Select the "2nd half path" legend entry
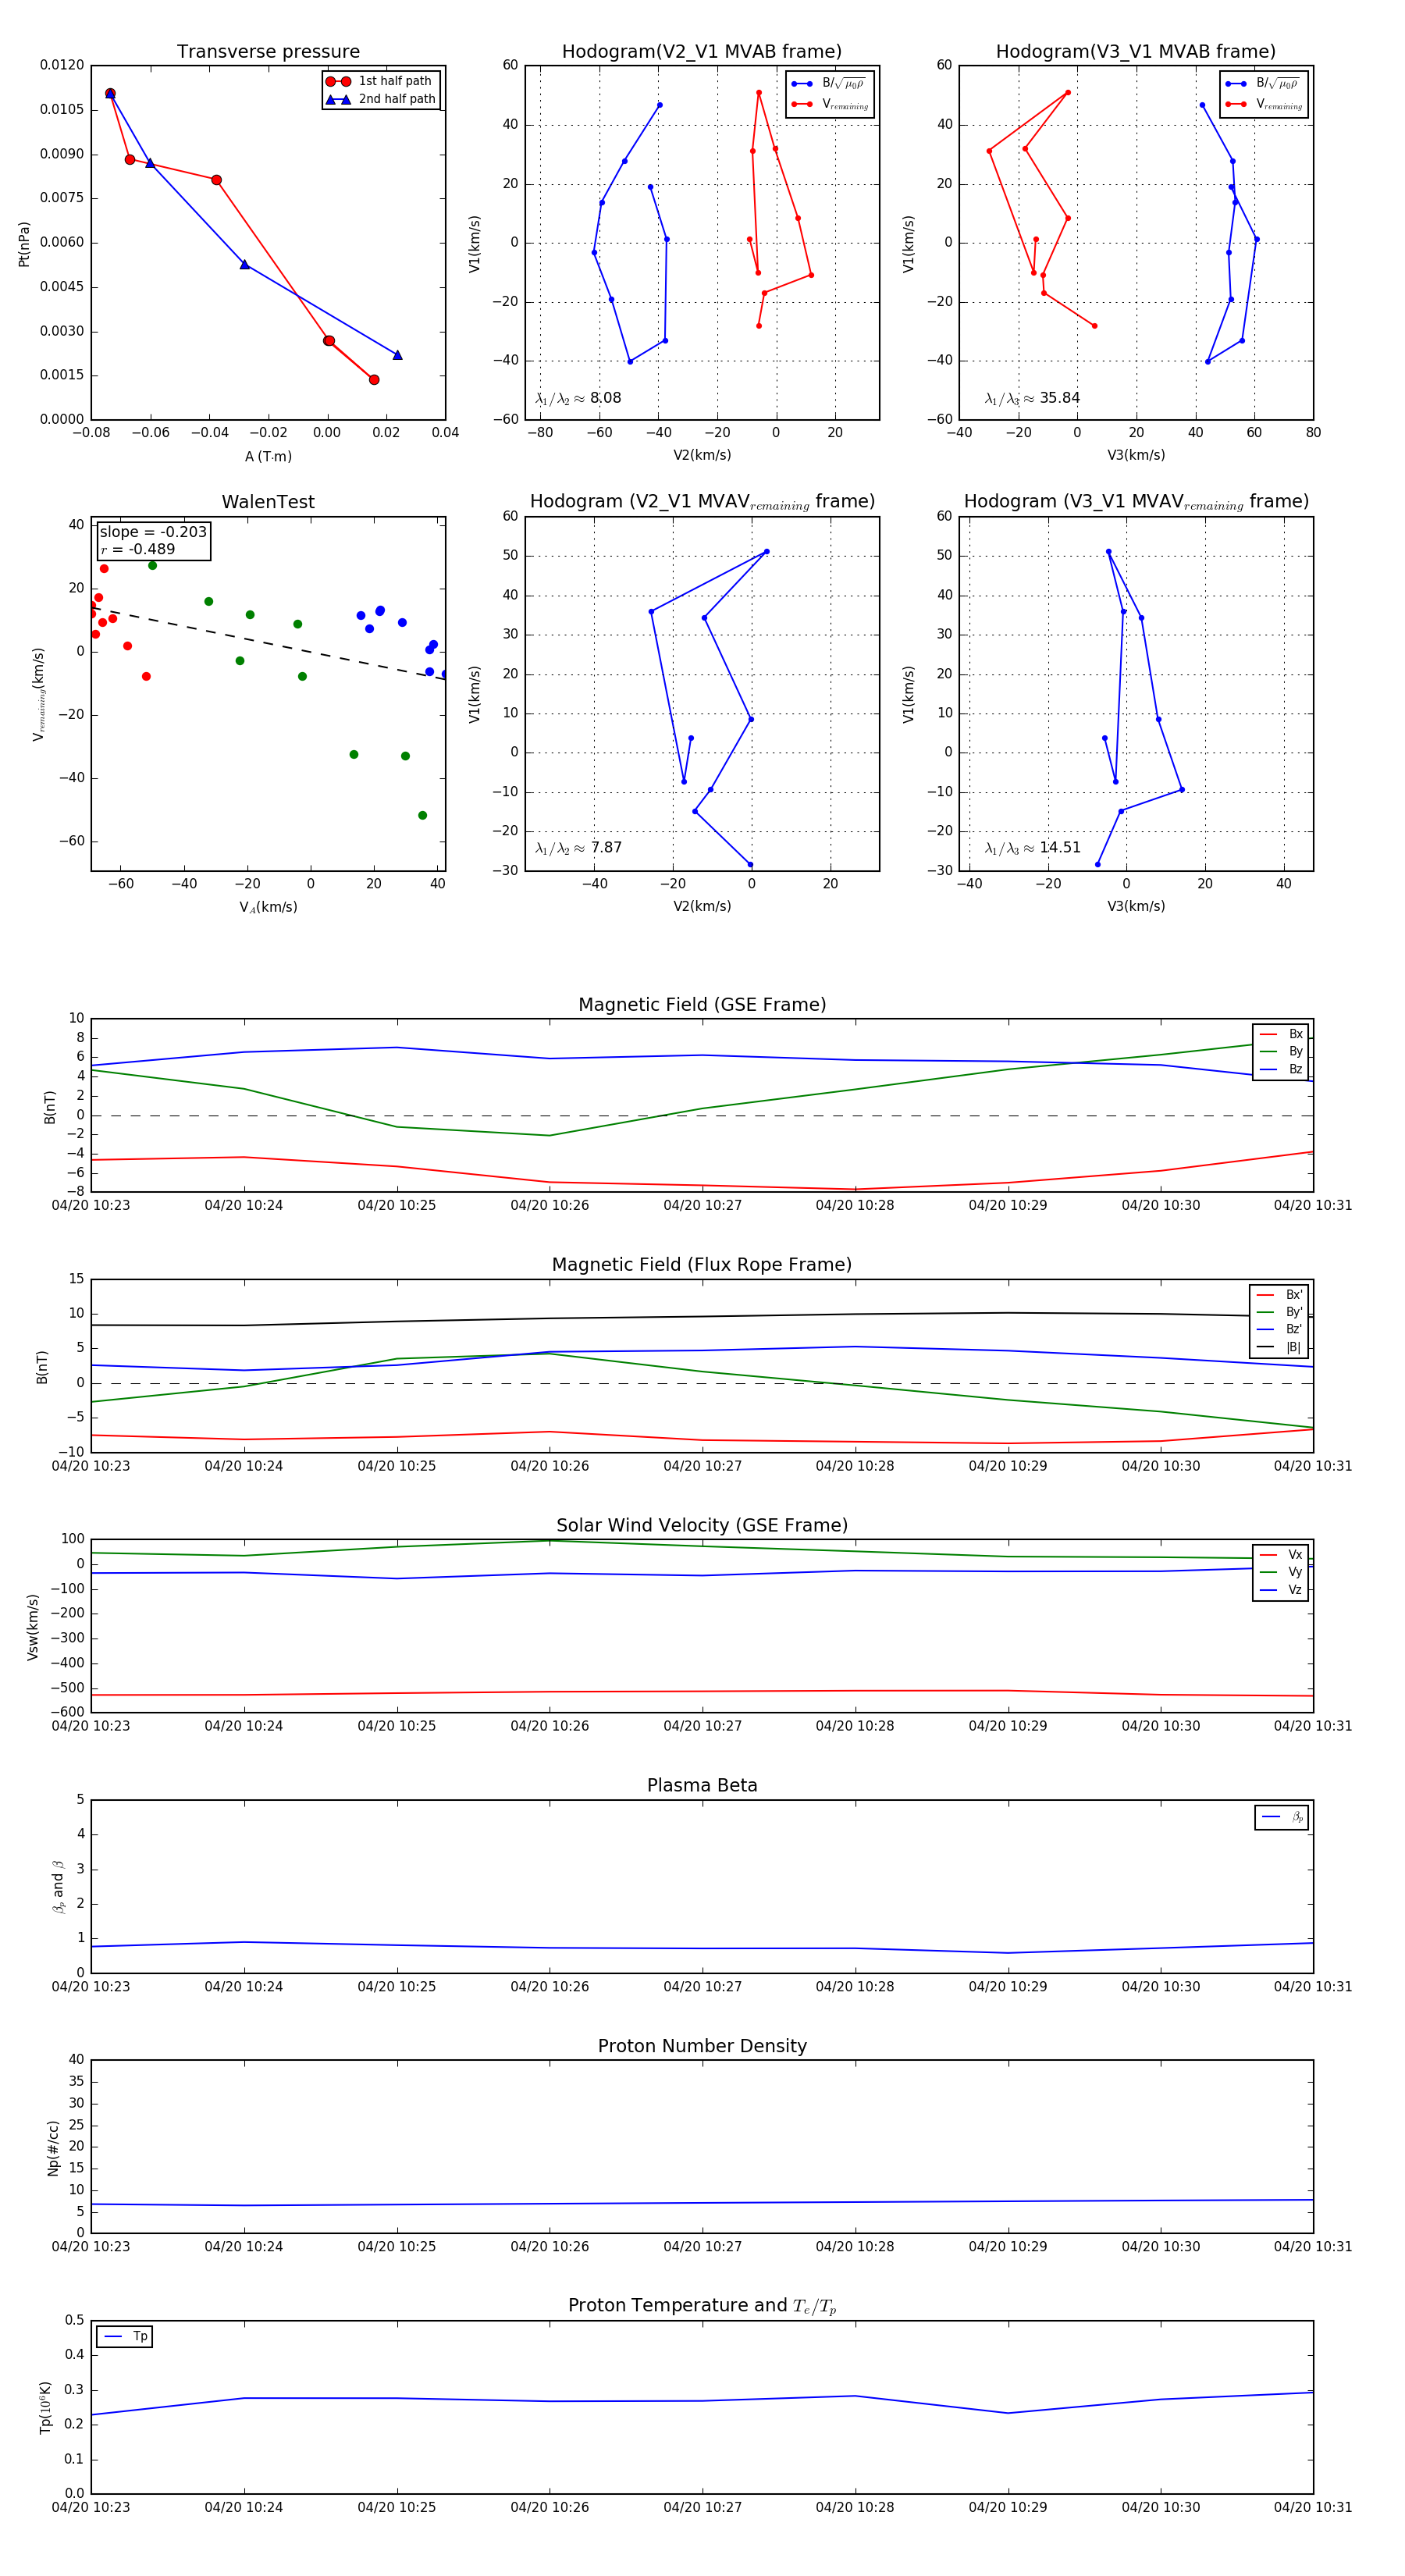 381,99
